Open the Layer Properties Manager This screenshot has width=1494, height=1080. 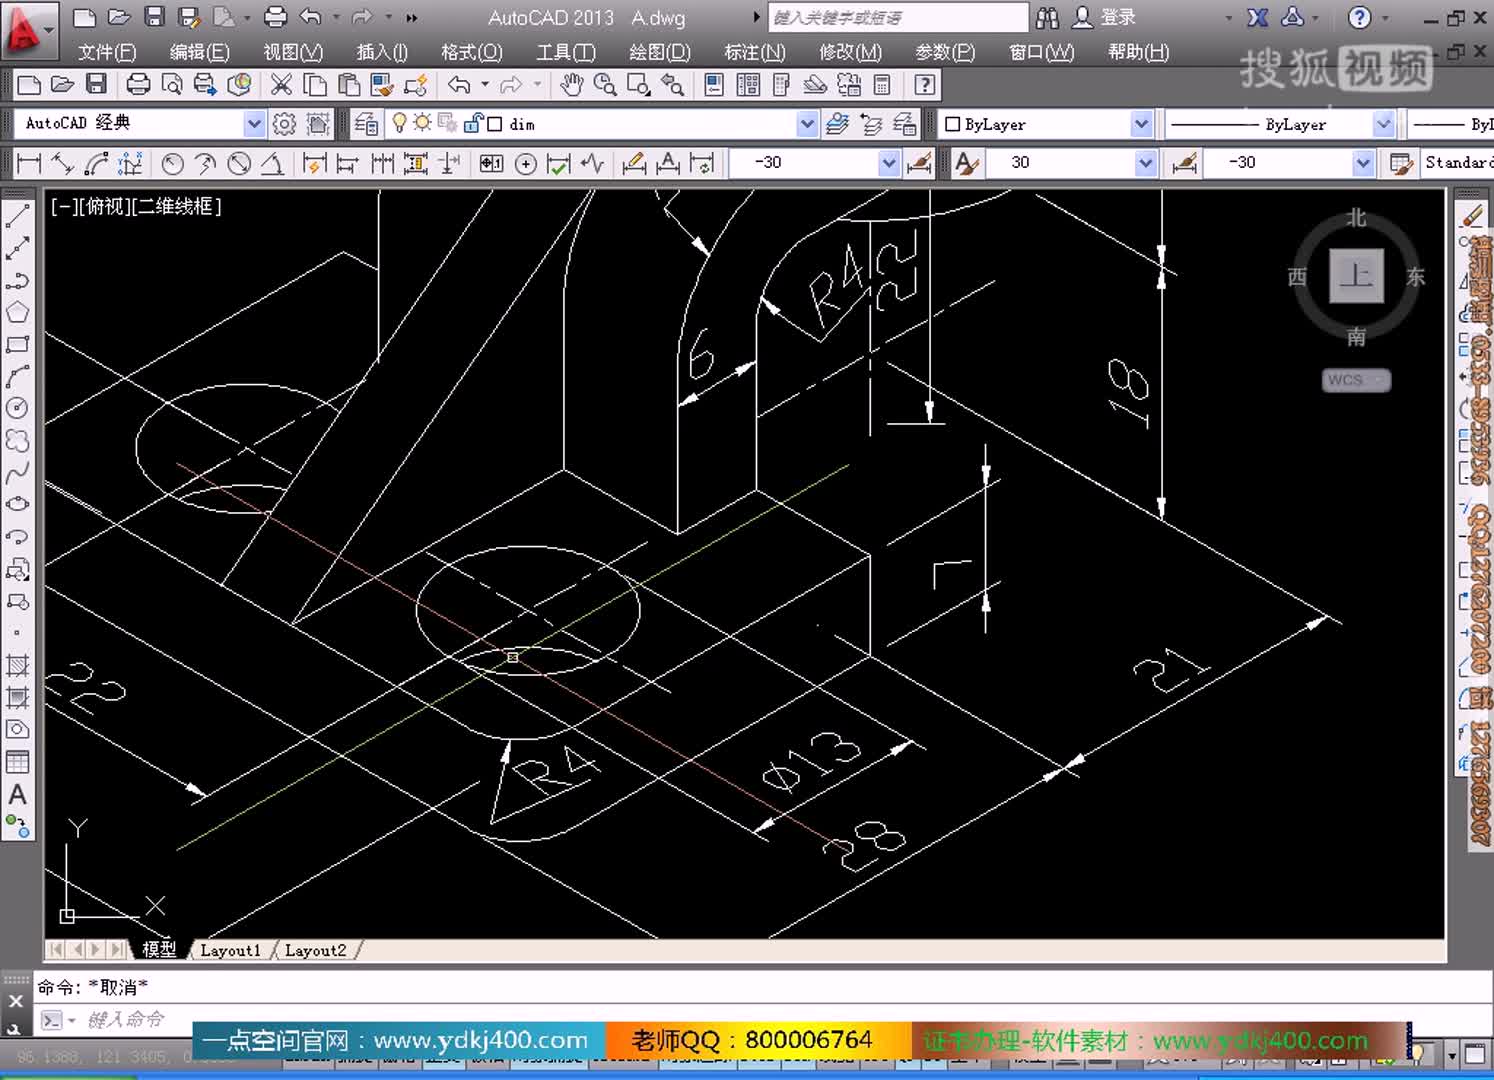[367, 124]
